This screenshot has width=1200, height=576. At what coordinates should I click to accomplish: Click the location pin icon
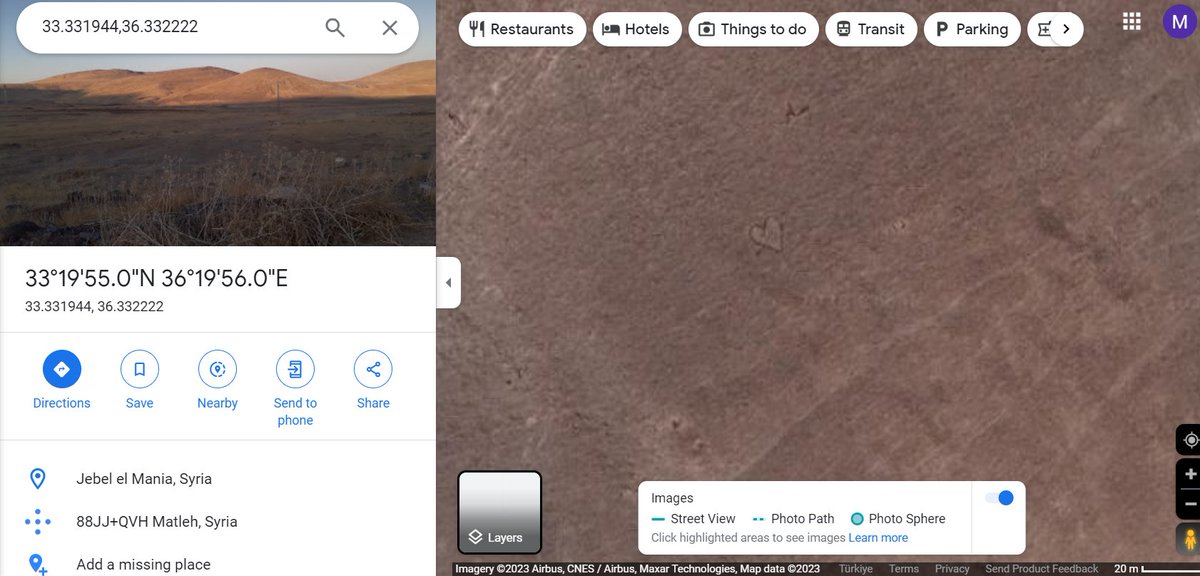(x=38, y=479)
